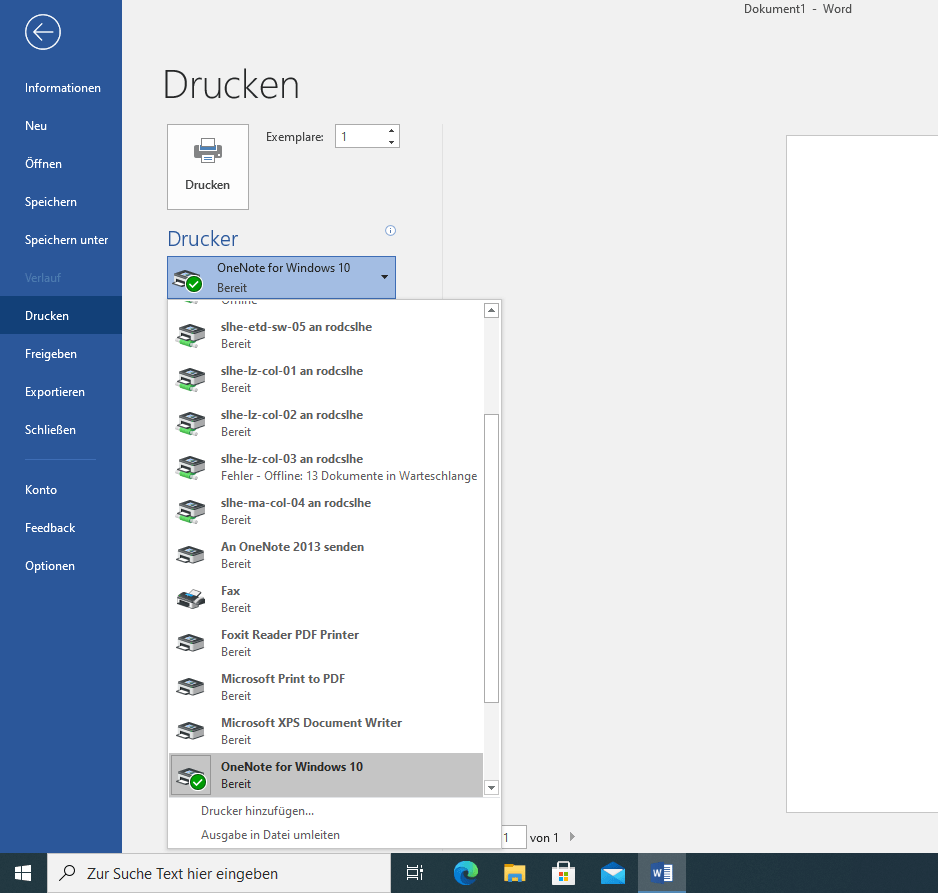Click into the Exemplare number field
The height and width of the screenshot is (893, 938).
[x=359, y=137]
